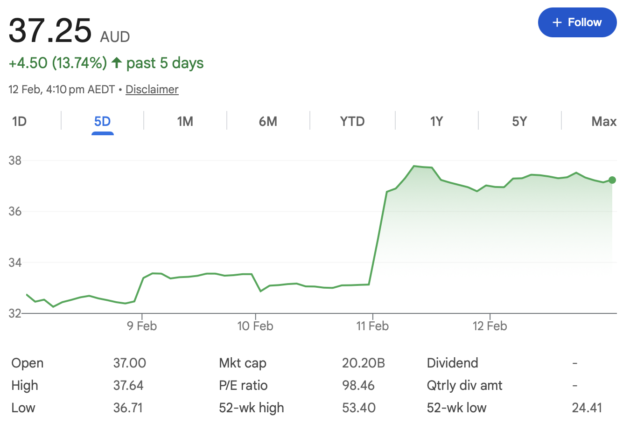Click the plus icon on Follow button
The height and width of the screenshot is (430, 630).
[557, 22]
